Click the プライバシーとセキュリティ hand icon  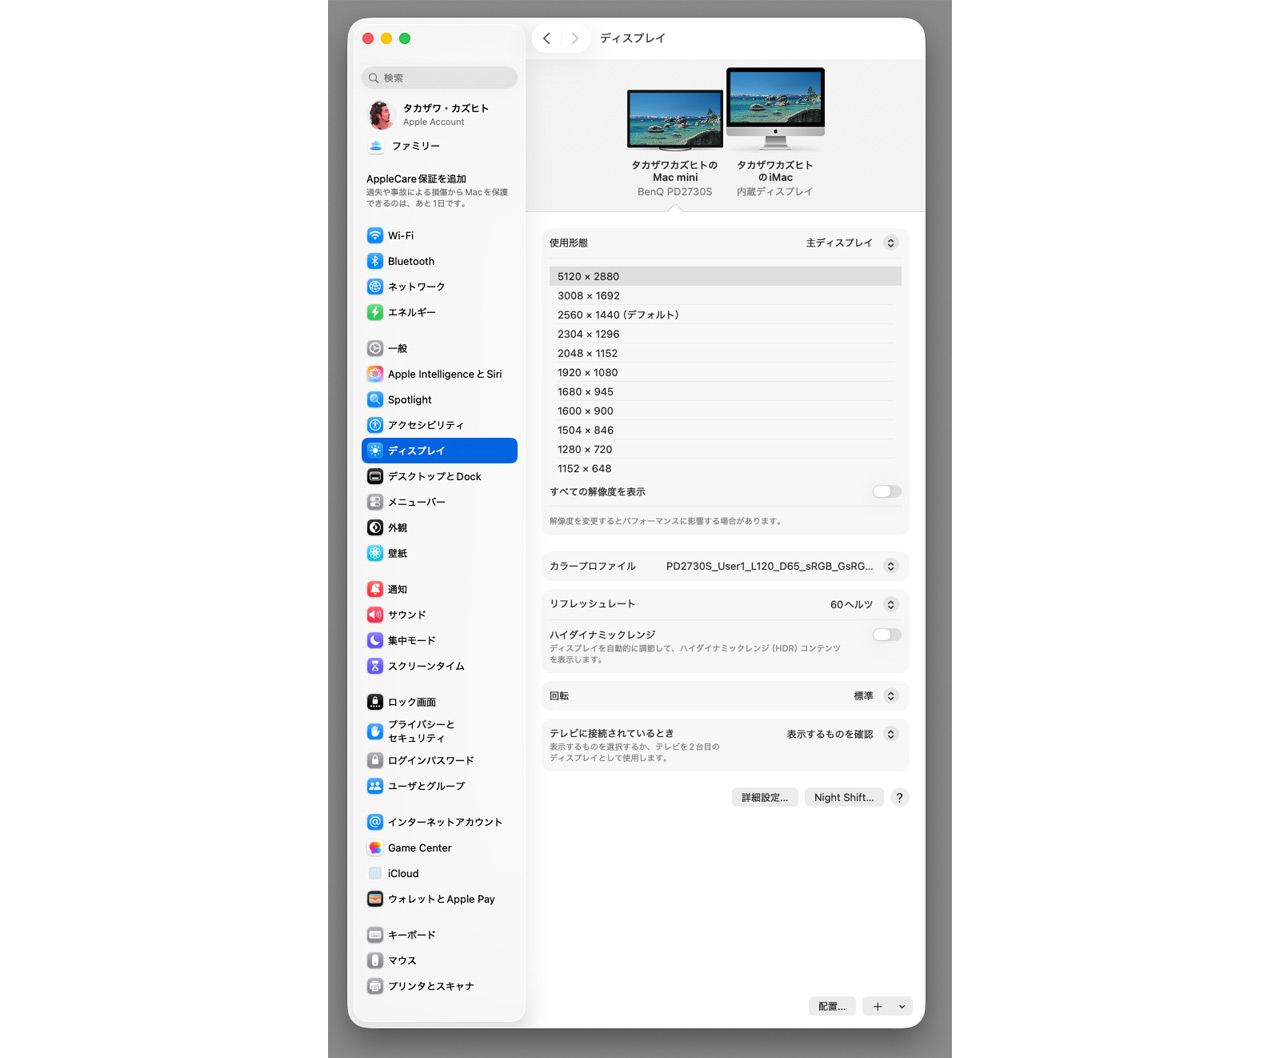375,731
